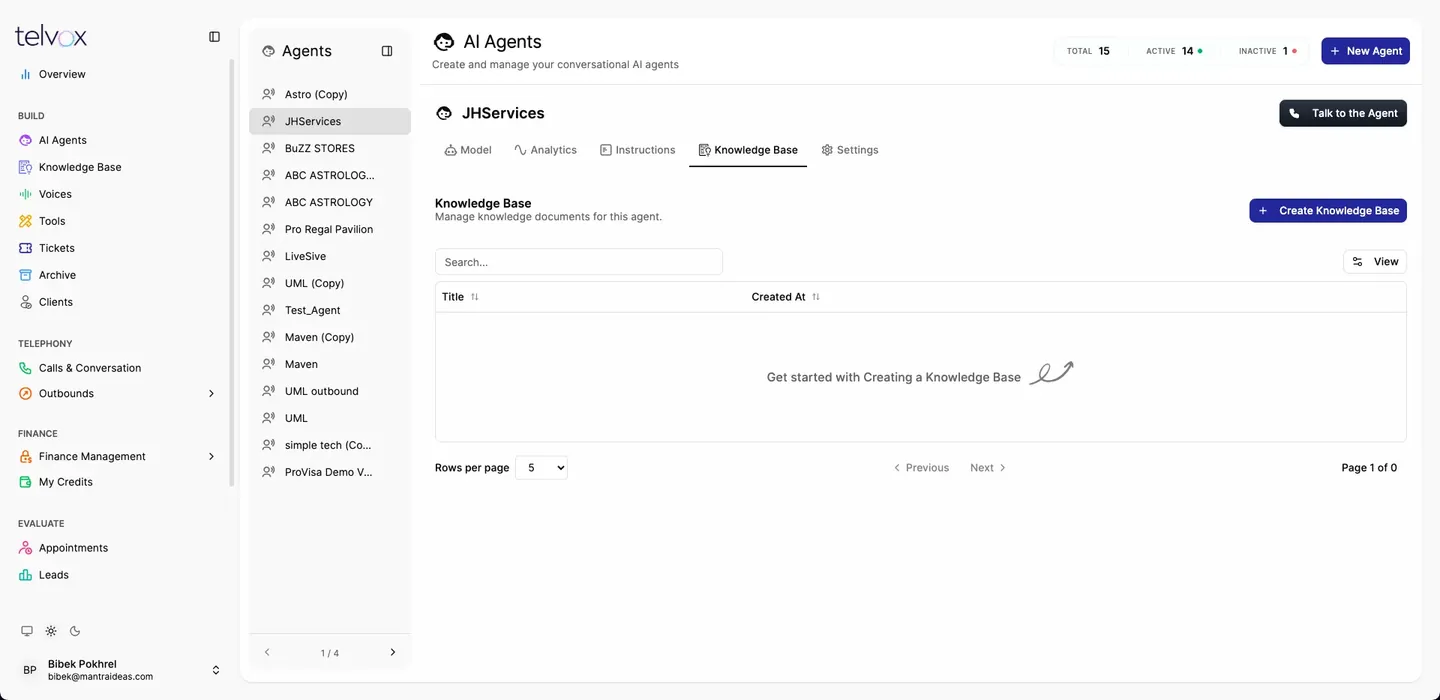Open the Rows per page dropdown
The width and height of the screenshot is (1440, 700).
(541, 468)
